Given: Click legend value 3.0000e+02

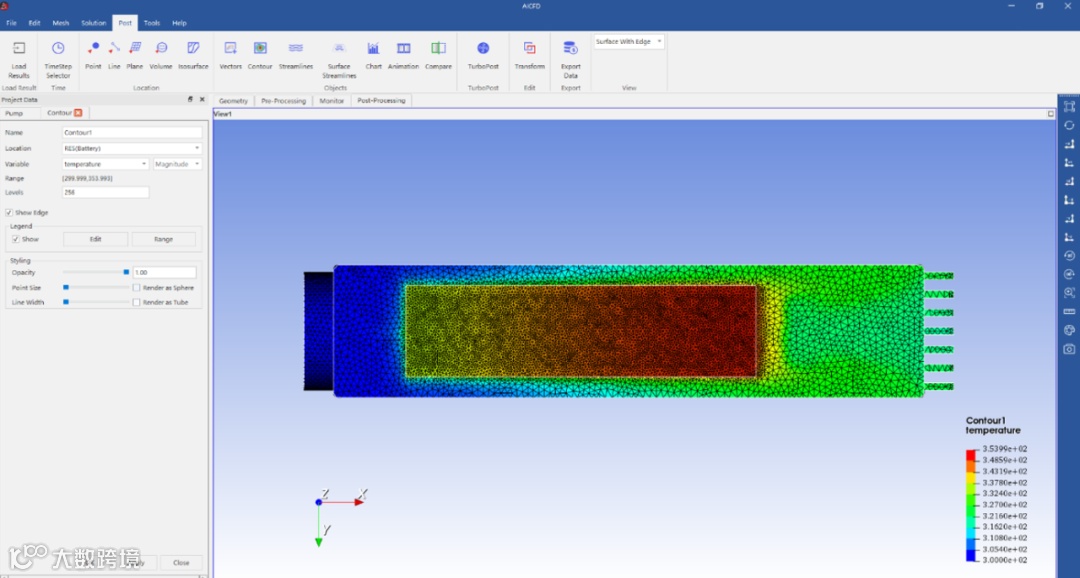Looking at the screenshot, I should tap(1004, 560).
